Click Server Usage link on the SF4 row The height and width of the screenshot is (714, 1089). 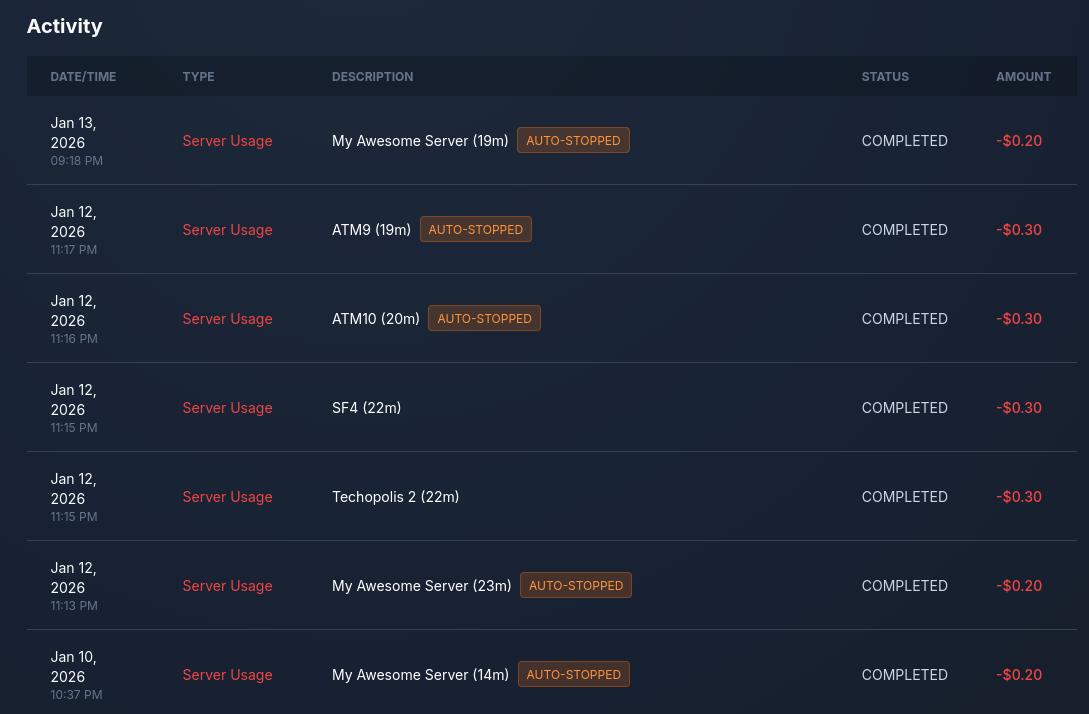[227, 407]
